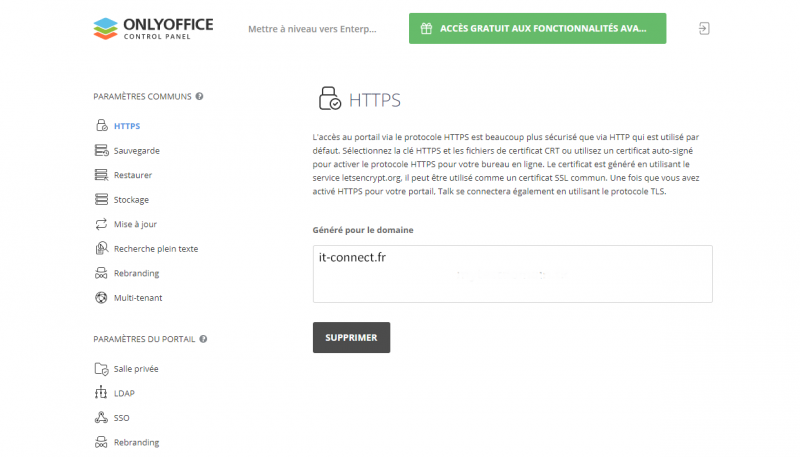Viewport: 800px width, 457px height.
Task: Click the domain field showing it-connect.fr
Action: pyautogui.click(x=512, y=273)
